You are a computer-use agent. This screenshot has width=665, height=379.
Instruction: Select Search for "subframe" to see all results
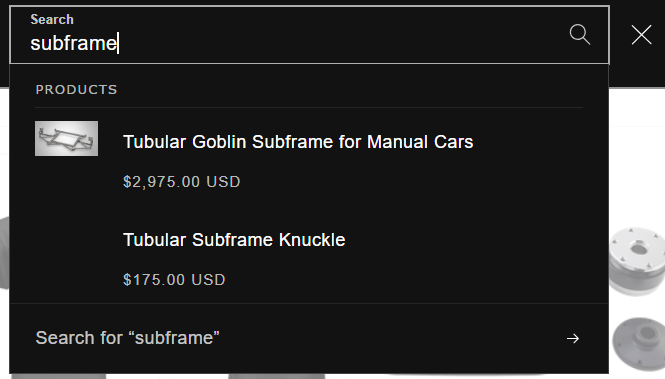tap(309, 338)
